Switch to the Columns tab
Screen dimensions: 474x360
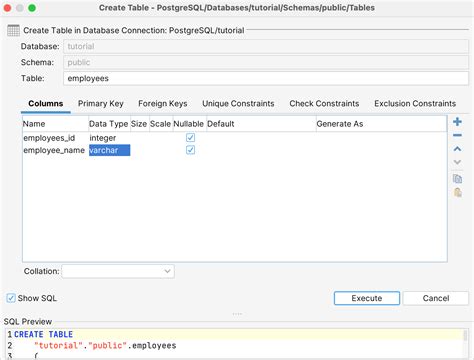tap(46, 104)
